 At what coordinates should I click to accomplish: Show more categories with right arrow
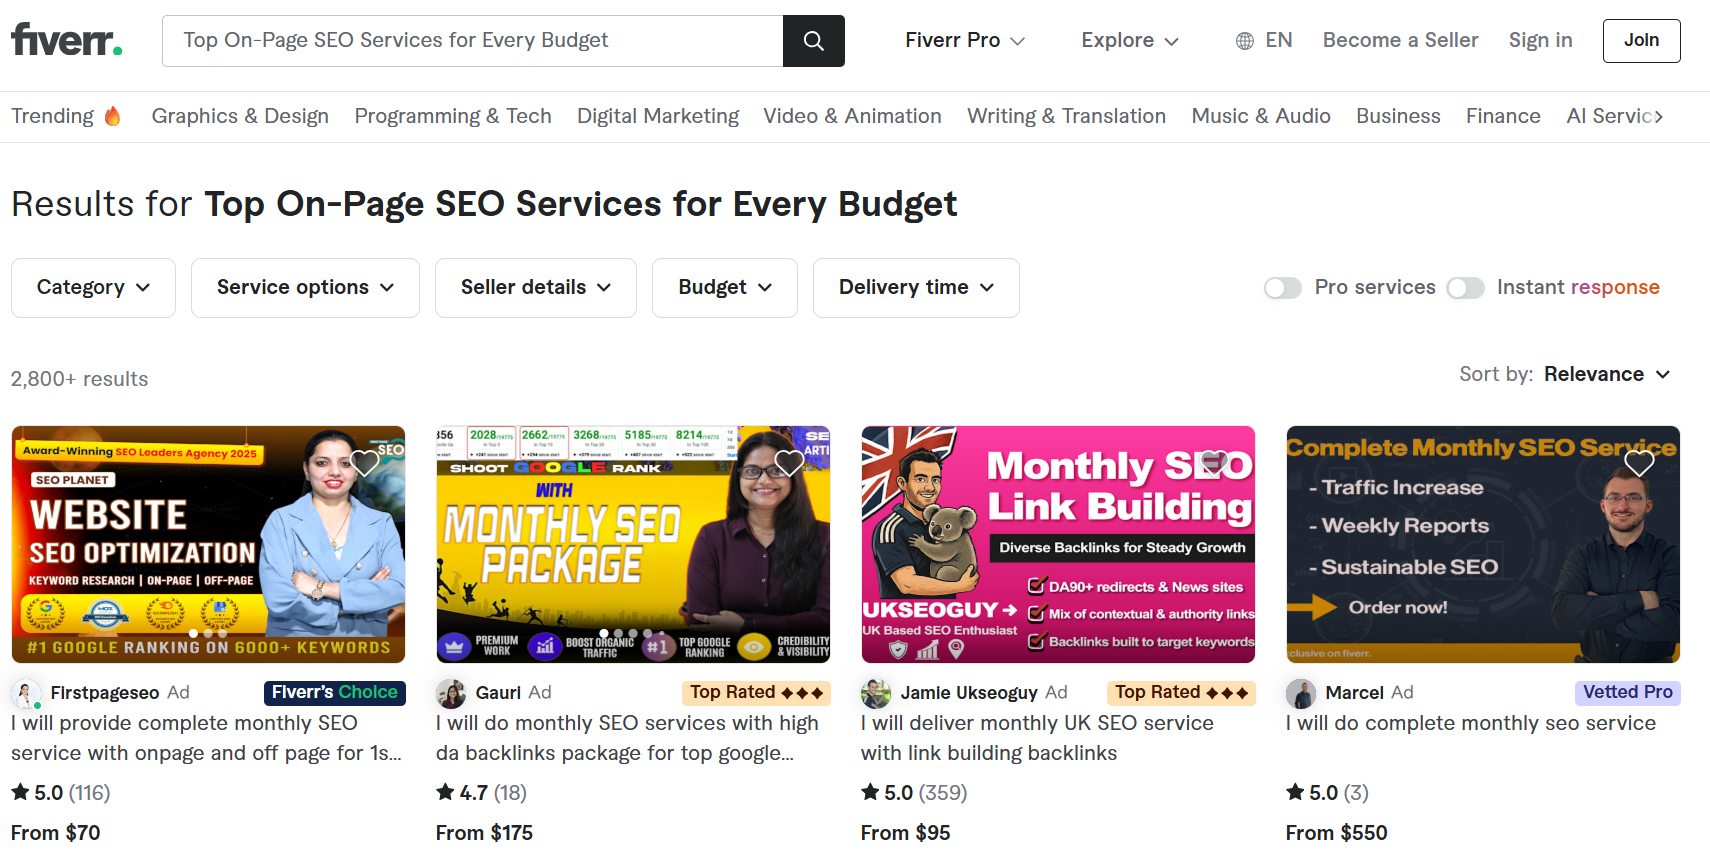[1658, 117]
